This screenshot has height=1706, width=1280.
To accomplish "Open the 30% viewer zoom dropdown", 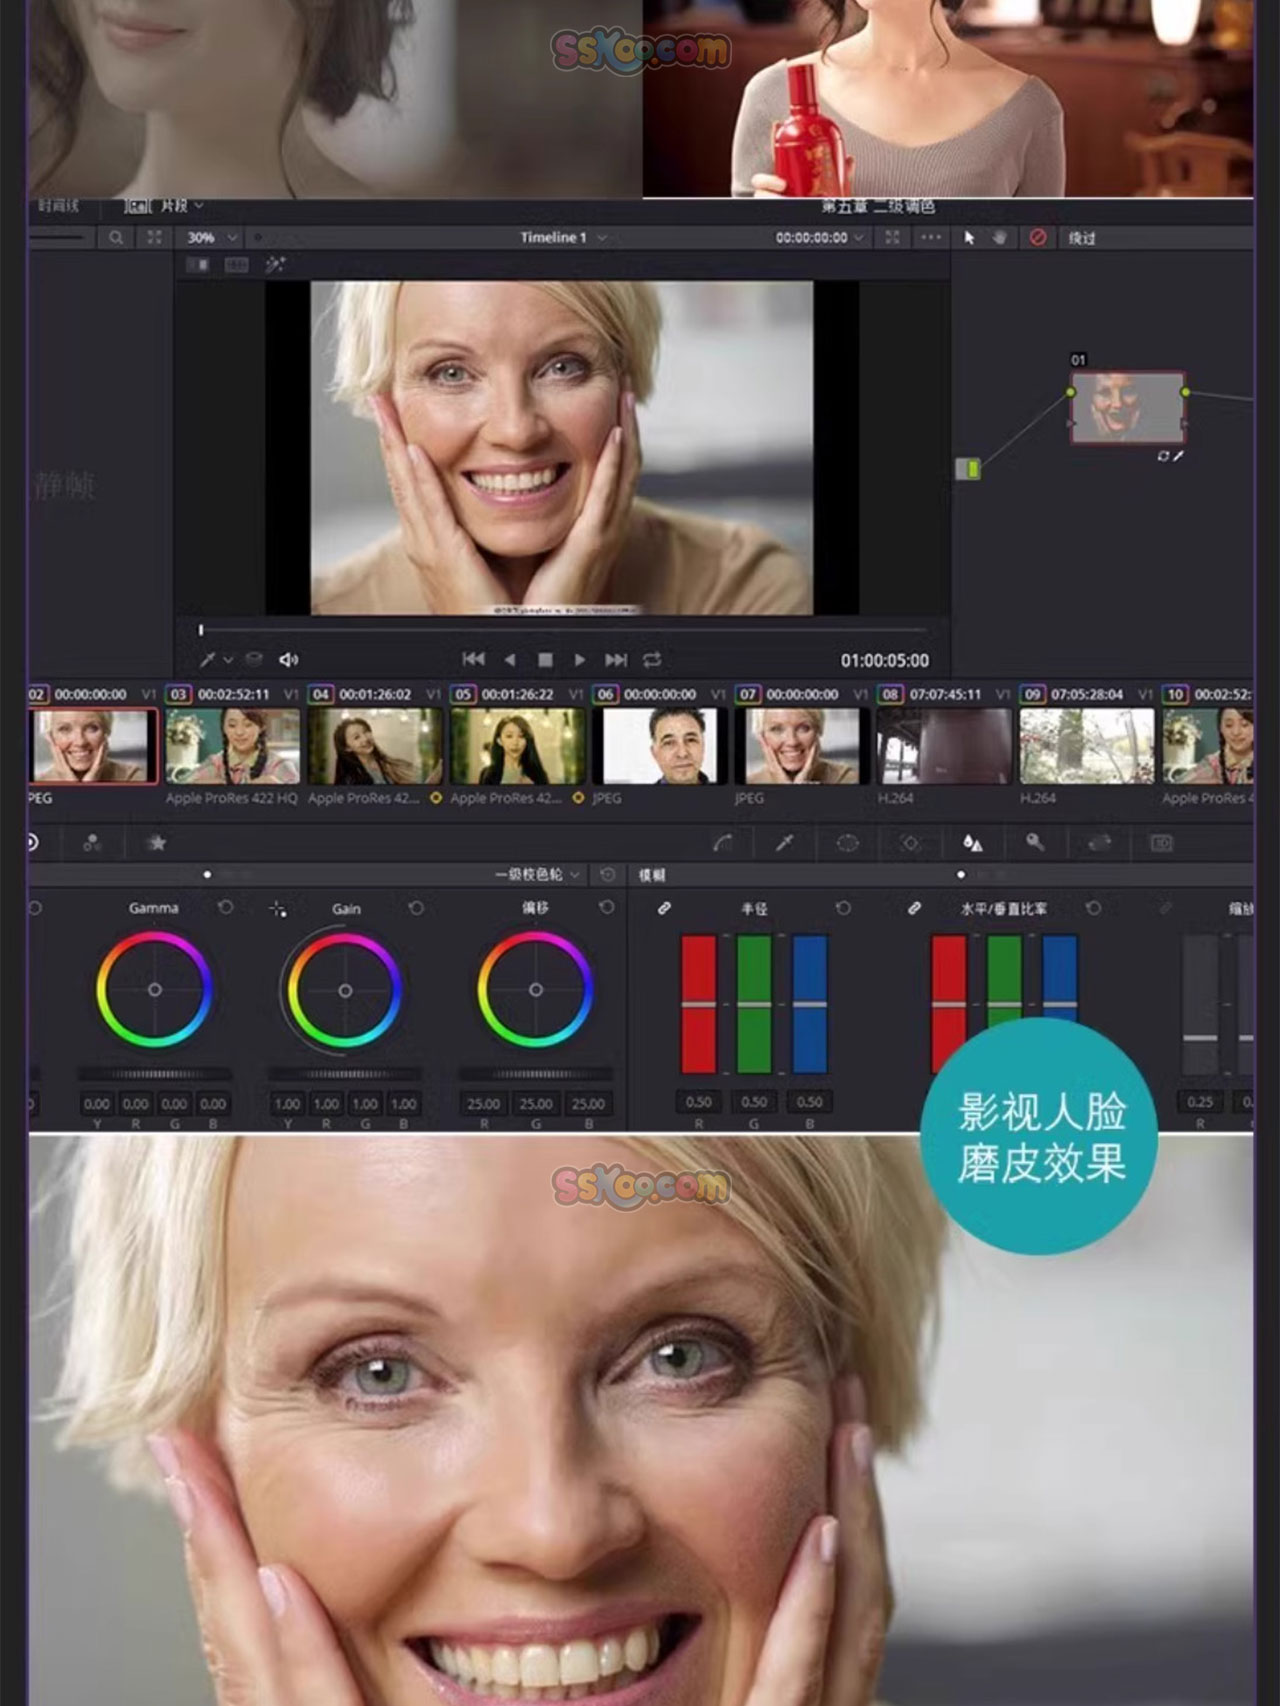I will pos(212,238).
